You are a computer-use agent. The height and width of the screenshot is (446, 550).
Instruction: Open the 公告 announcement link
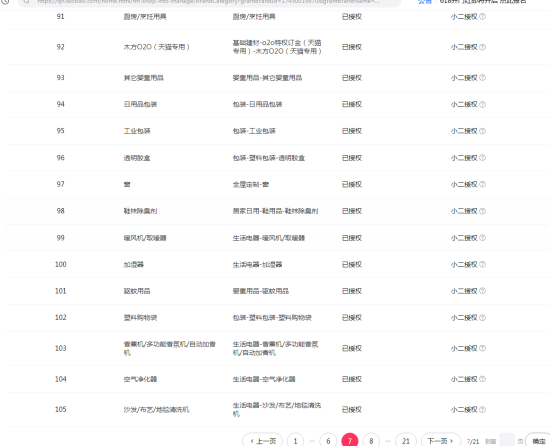tap(424, 2)
